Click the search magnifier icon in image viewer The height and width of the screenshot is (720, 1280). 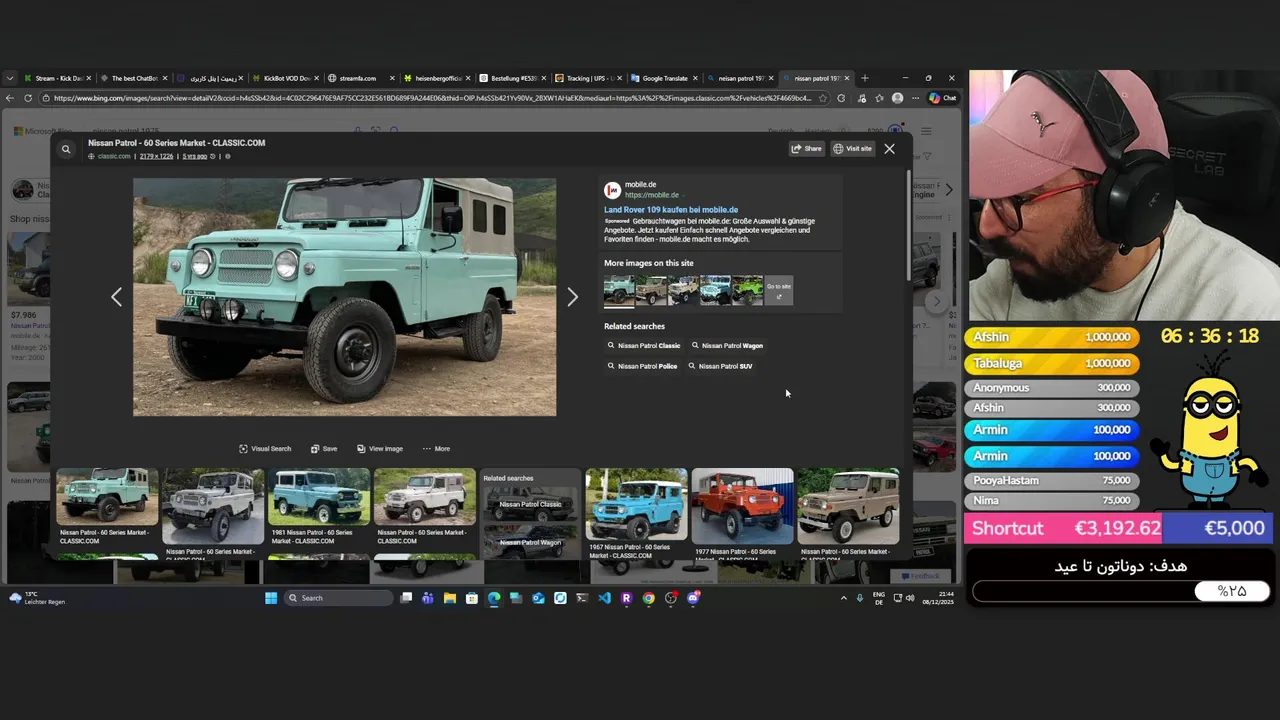click(x=66, y=149)
